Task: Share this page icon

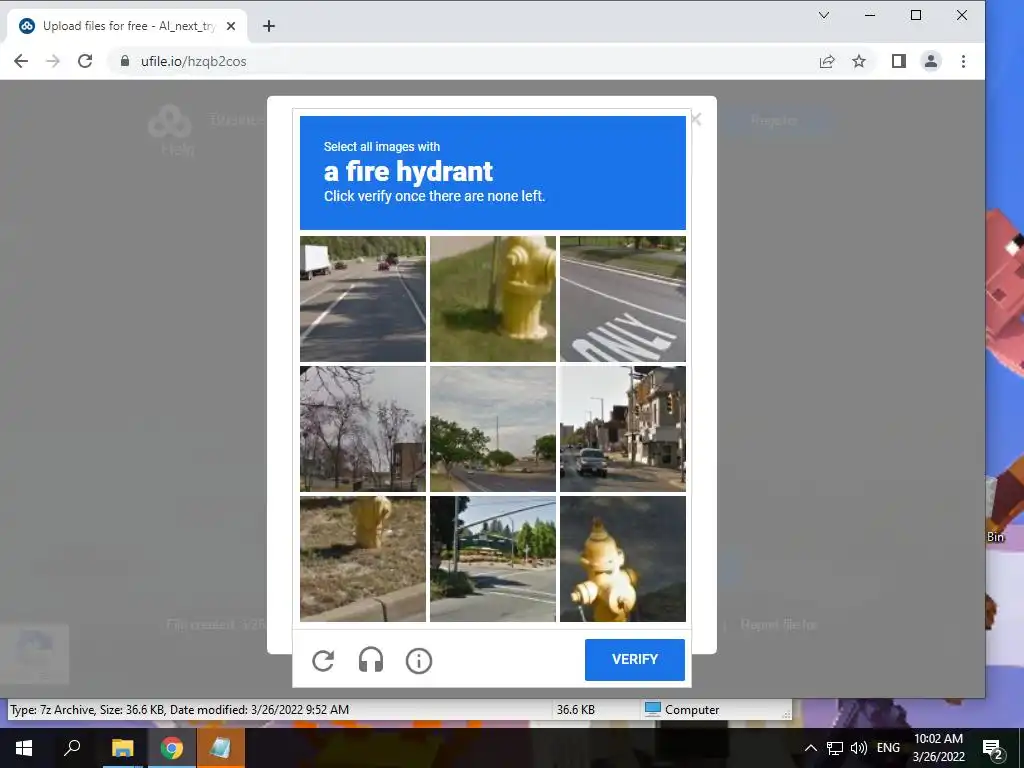Action: (x=827, y=61)
